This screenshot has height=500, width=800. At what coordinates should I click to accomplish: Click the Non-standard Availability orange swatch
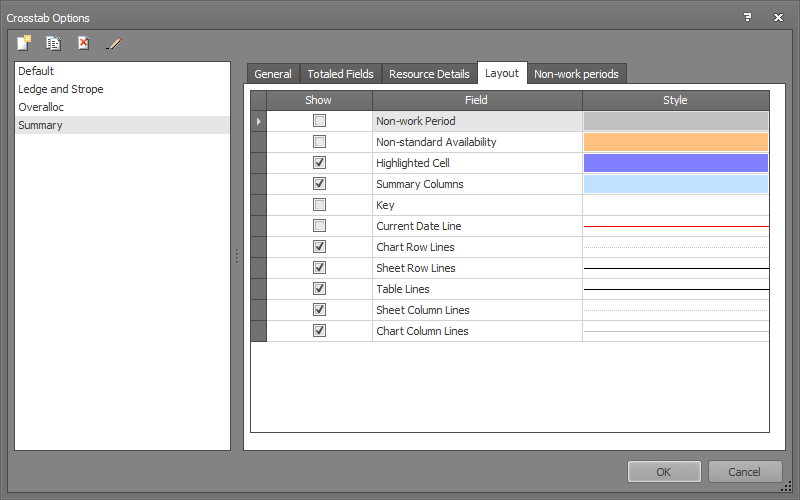tap(676, 142)
